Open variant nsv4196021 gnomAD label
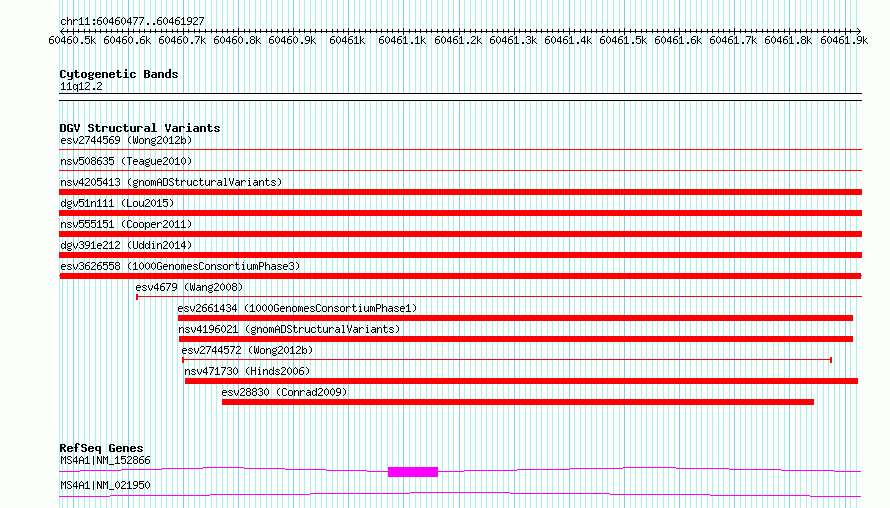Image resolution: width=890 pixels, height=508 pixels. [289, 329]
